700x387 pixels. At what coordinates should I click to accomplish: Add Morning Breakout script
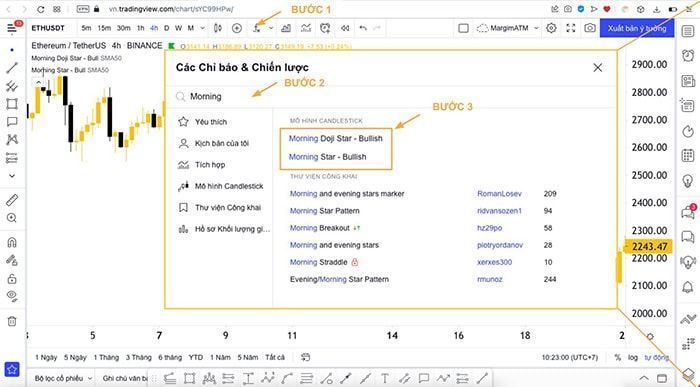click(320, 228)
